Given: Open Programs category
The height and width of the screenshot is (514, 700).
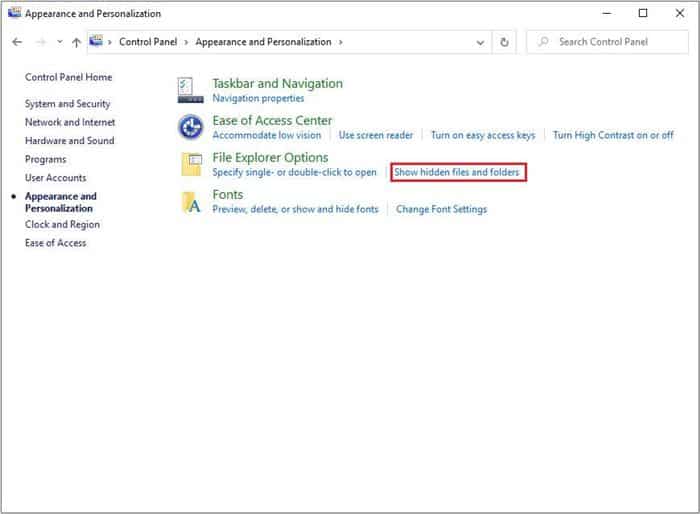Looking at the screenshot, I should 46,159.
